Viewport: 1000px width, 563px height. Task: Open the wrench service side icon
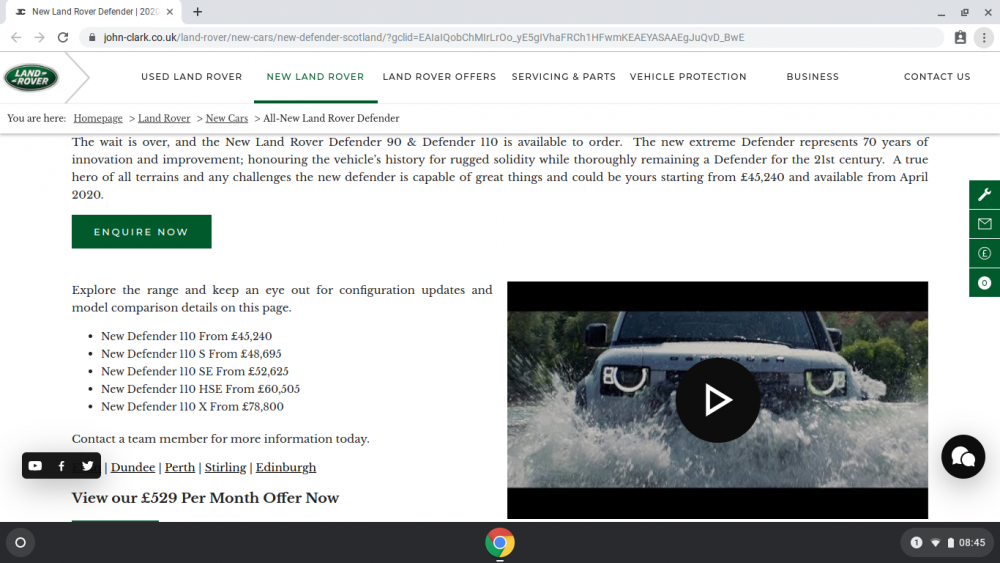pos(984,194)
